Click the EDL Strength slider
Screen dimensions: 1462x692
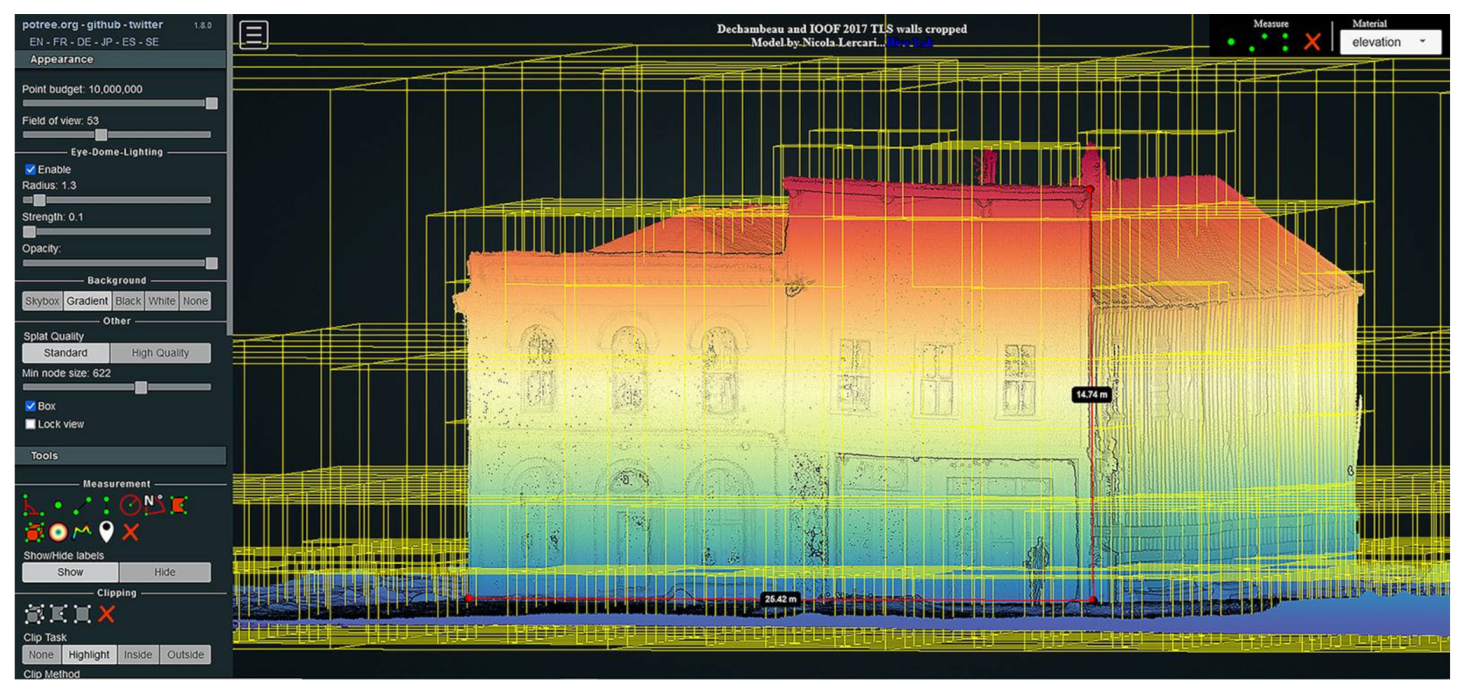click(117, 231)
